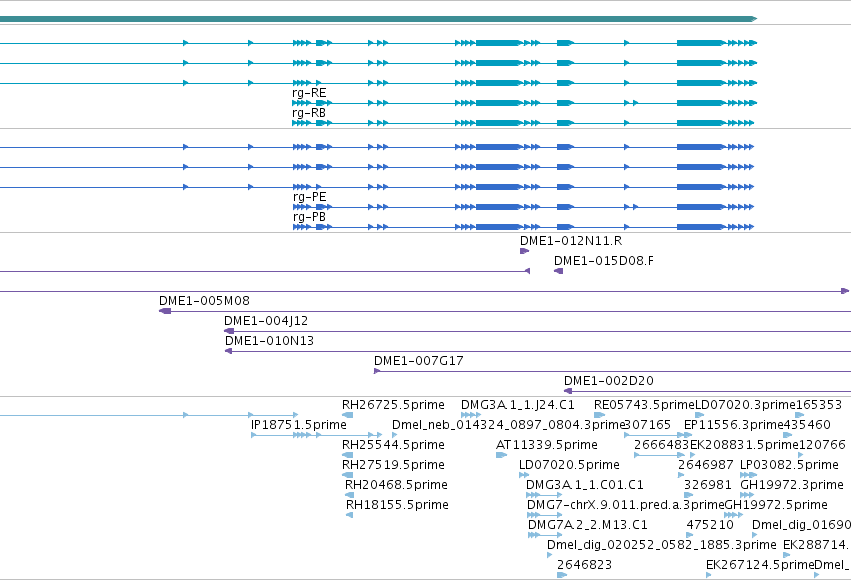The height and width of the screenshot is (580, 851).
Task: Select the rg-RB transcript label
Action: (x=309, y=113)
